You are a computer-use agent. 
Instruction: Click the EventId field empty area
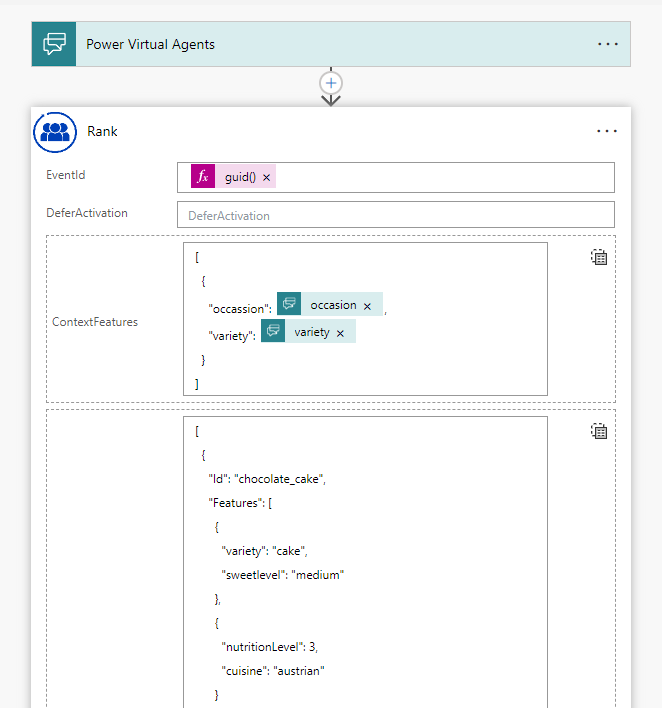(440, 177)
